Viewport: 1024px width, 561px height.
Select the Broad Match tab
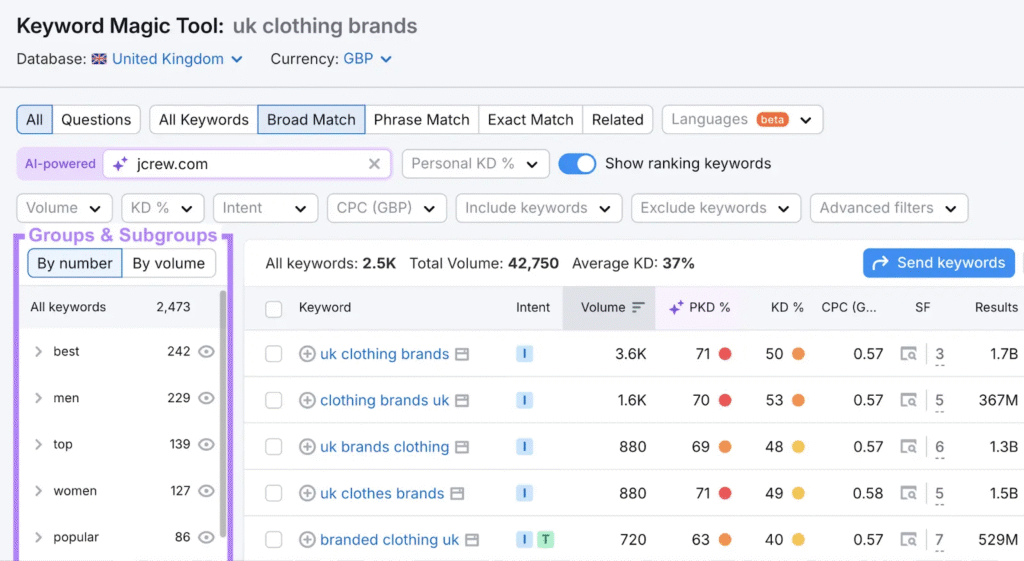[x=312, y=120]
